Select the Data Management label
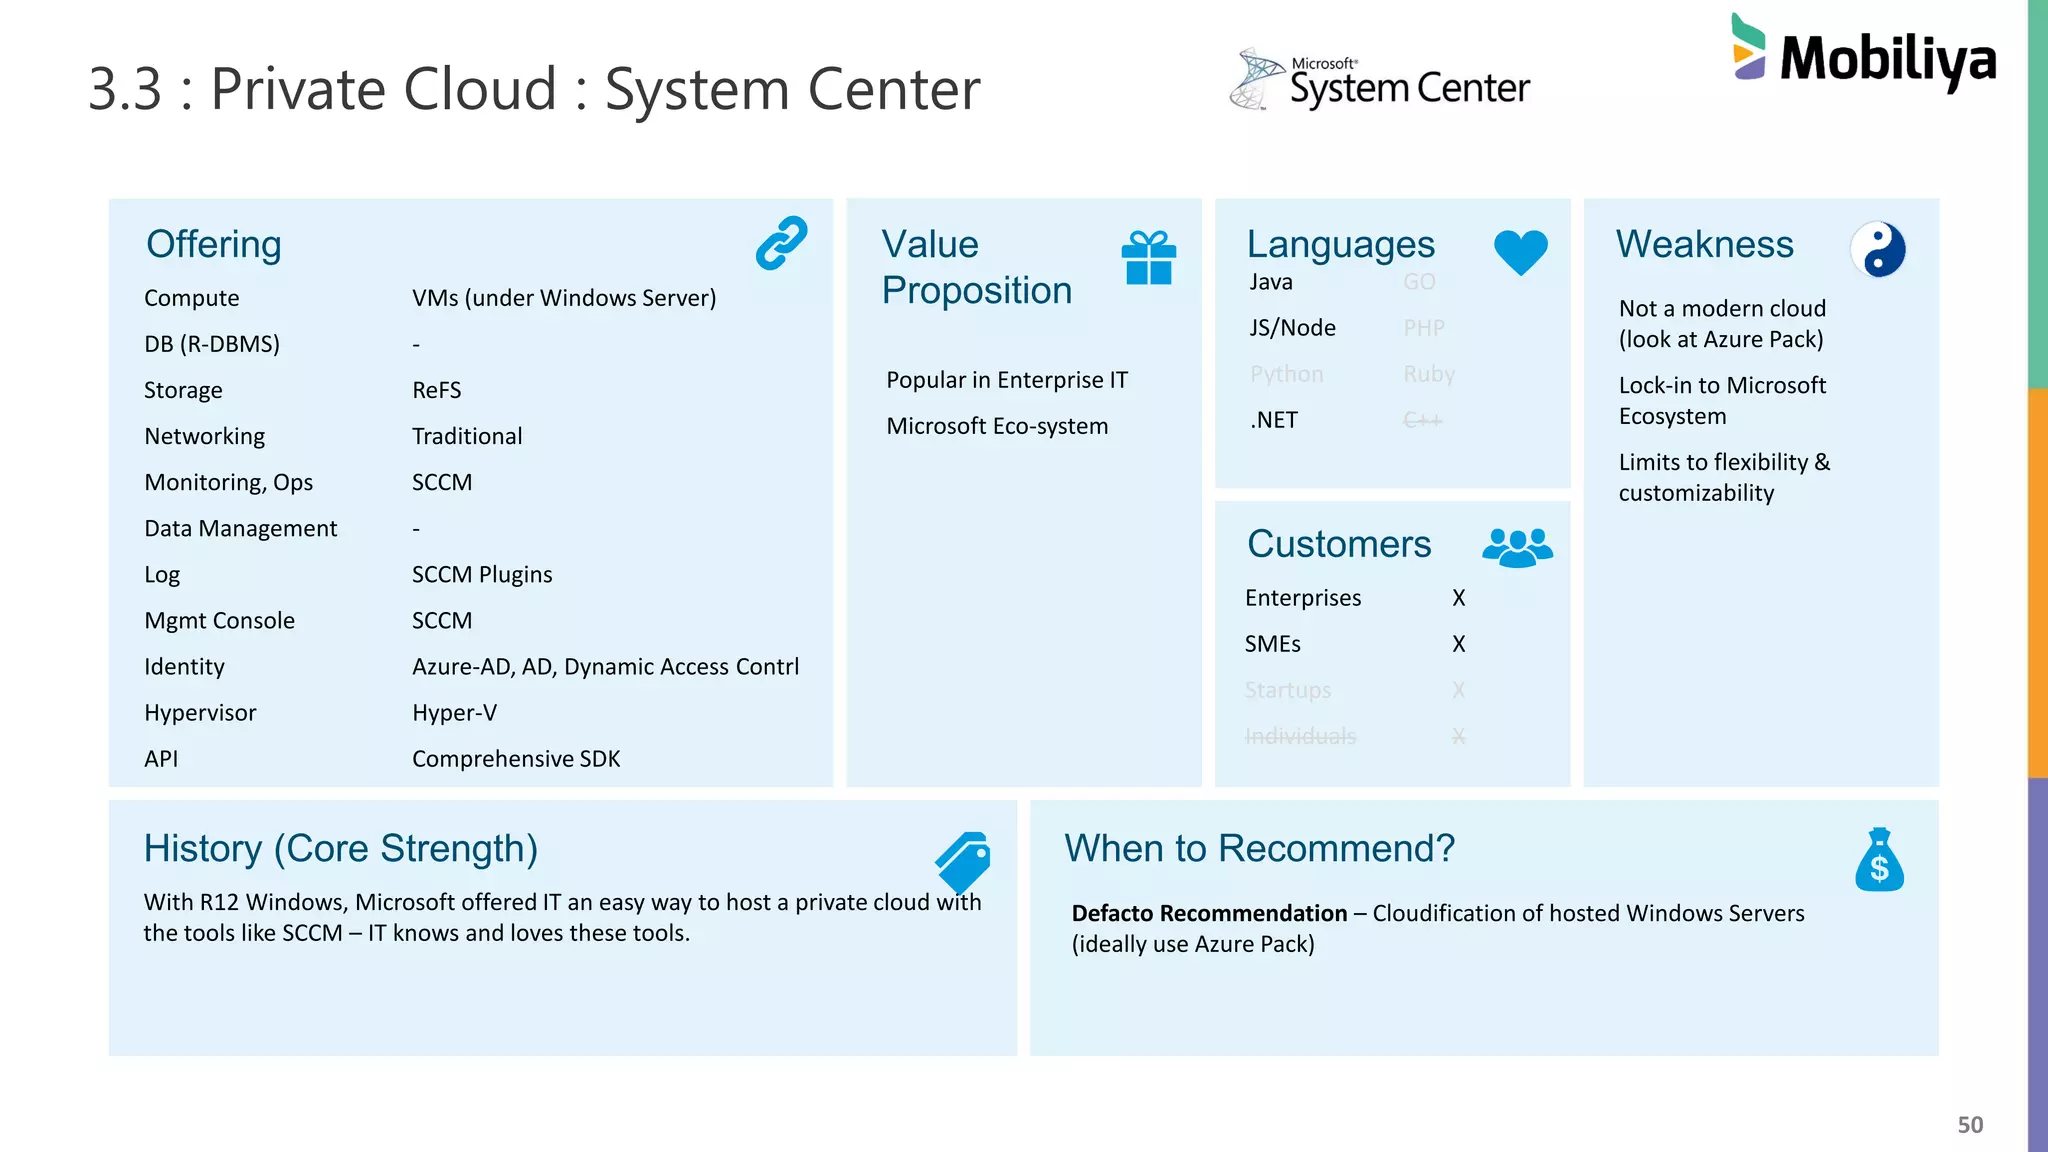This screenshot has height=1152, width=2048. 241,528
